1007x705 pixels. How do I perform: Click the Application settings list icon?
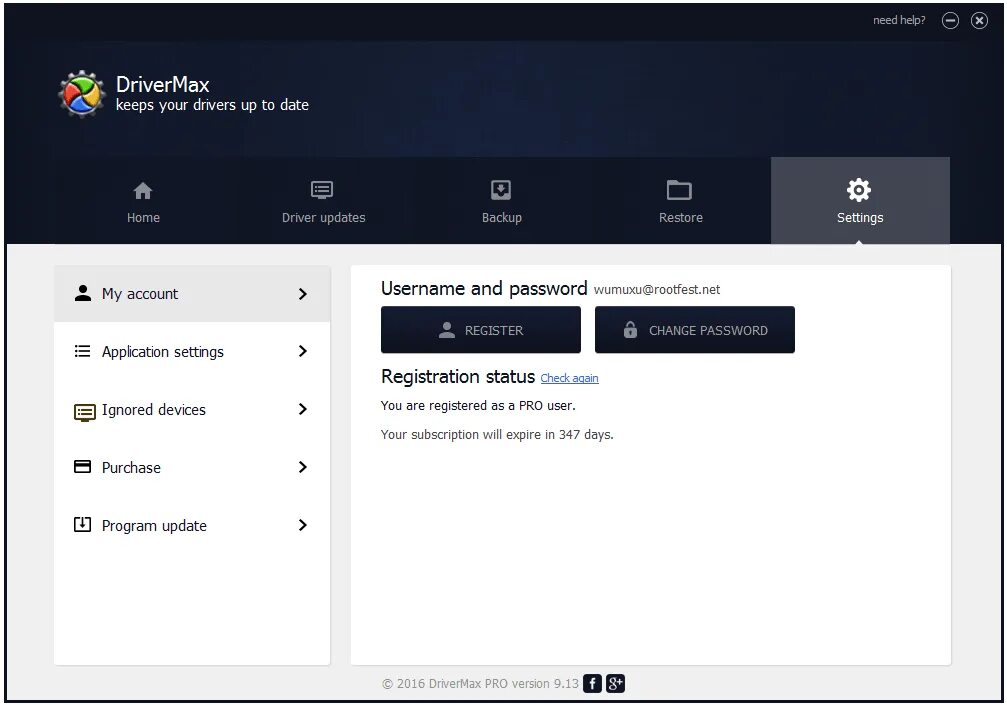pyautogui.click(x=82, y=351)
